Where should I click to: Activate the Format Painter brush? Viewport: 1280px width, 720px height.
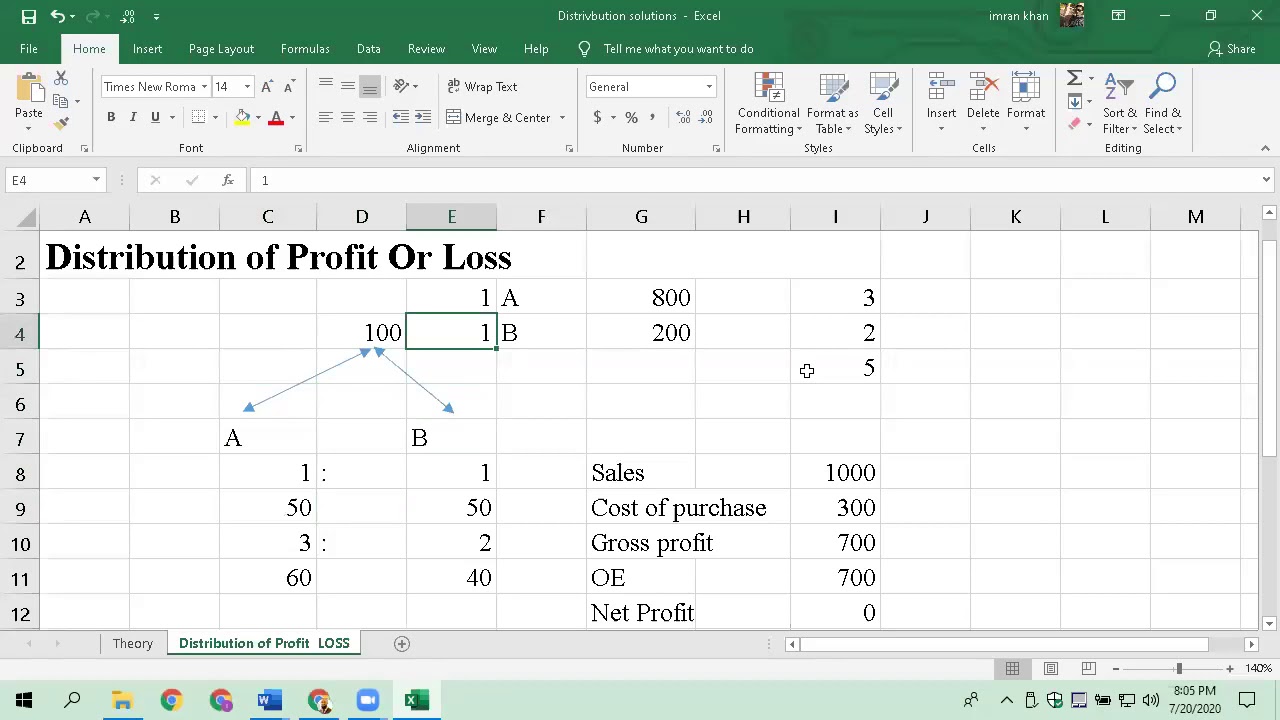[x=61, y=123]
